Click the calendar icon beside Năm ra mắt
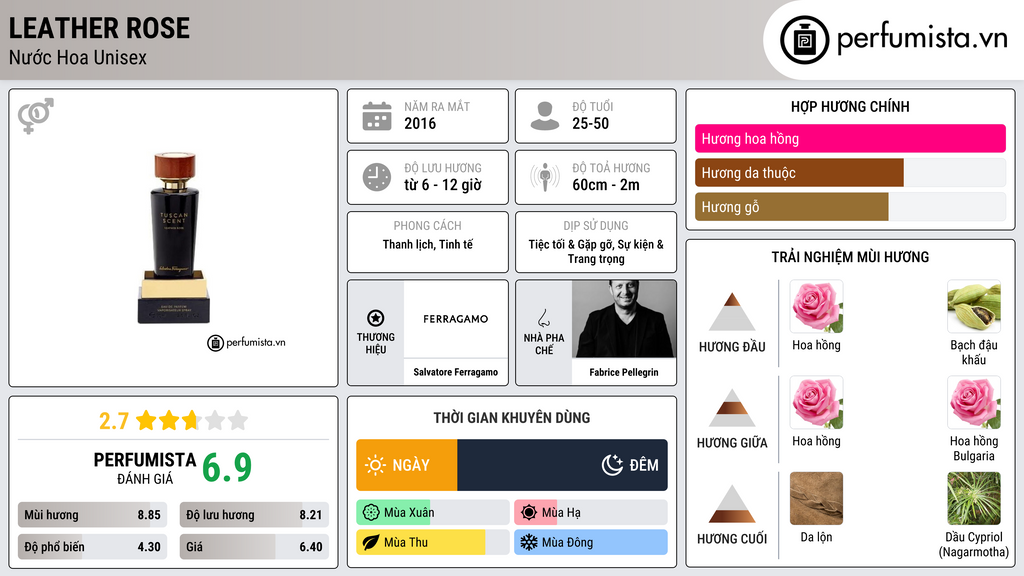The image size is (1024, 576). pyautogui.click(x=377, y=116)
